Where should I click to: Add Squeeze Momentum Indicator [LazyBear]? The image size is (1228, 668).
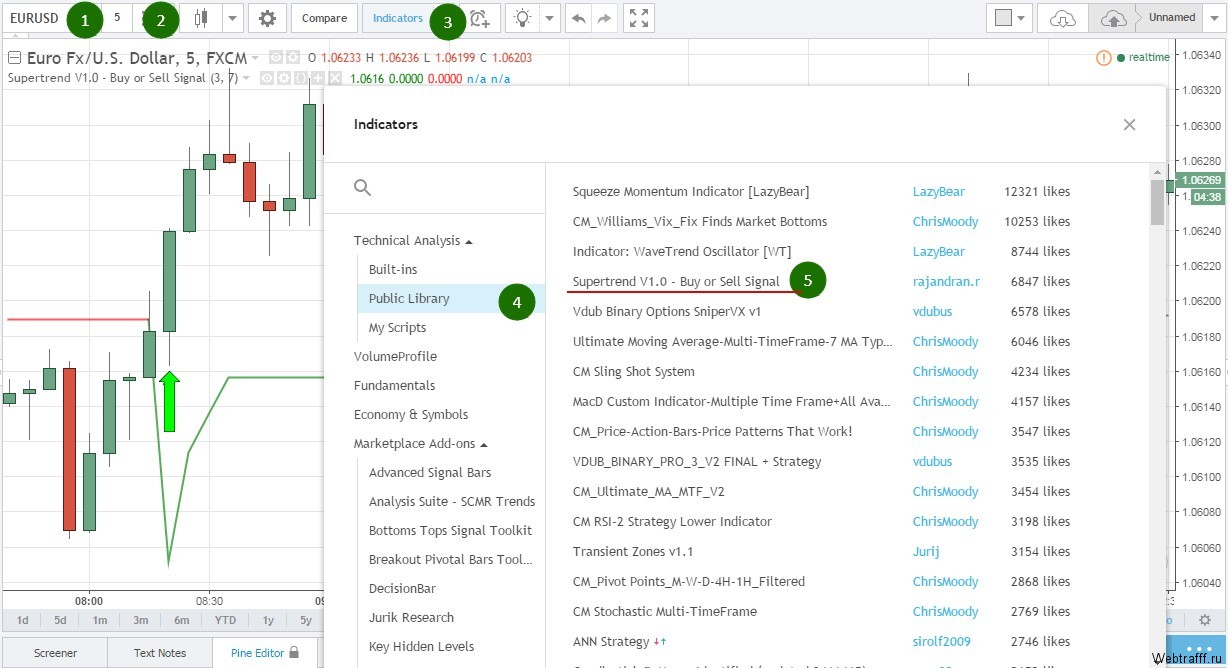[691, 191]
